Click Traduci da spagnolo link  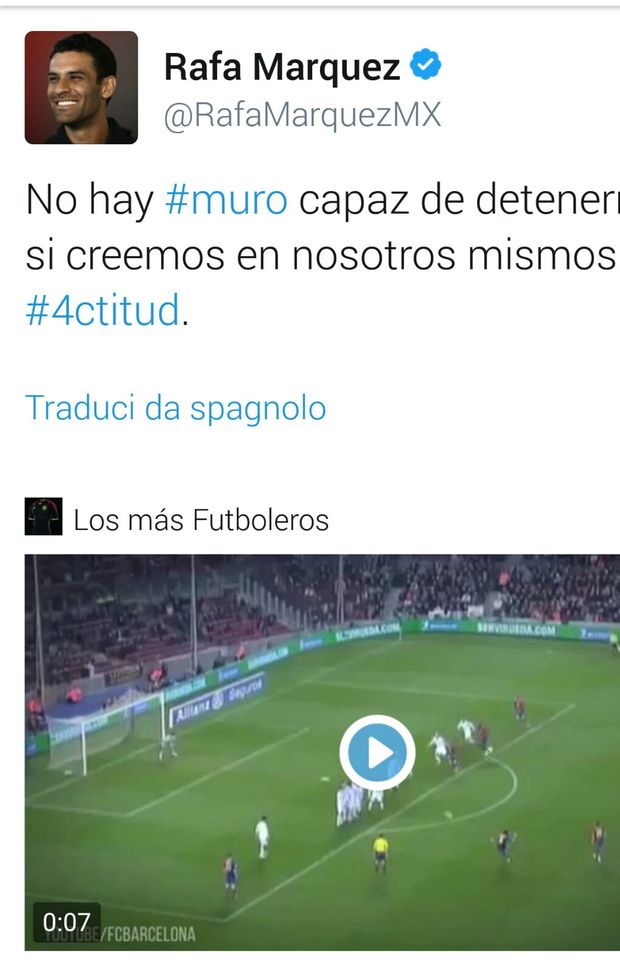(x=176, y=409)
